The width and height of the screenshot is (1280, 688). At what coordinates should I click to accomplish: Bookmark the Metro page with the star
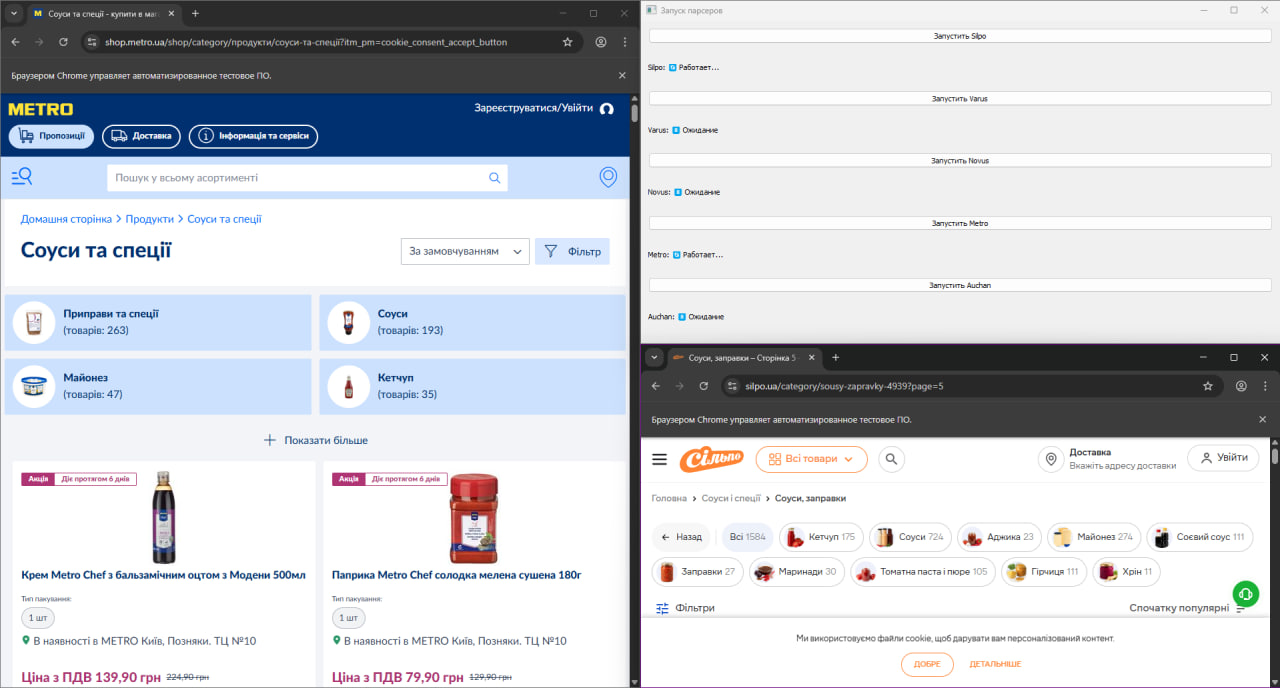[568, 42]
